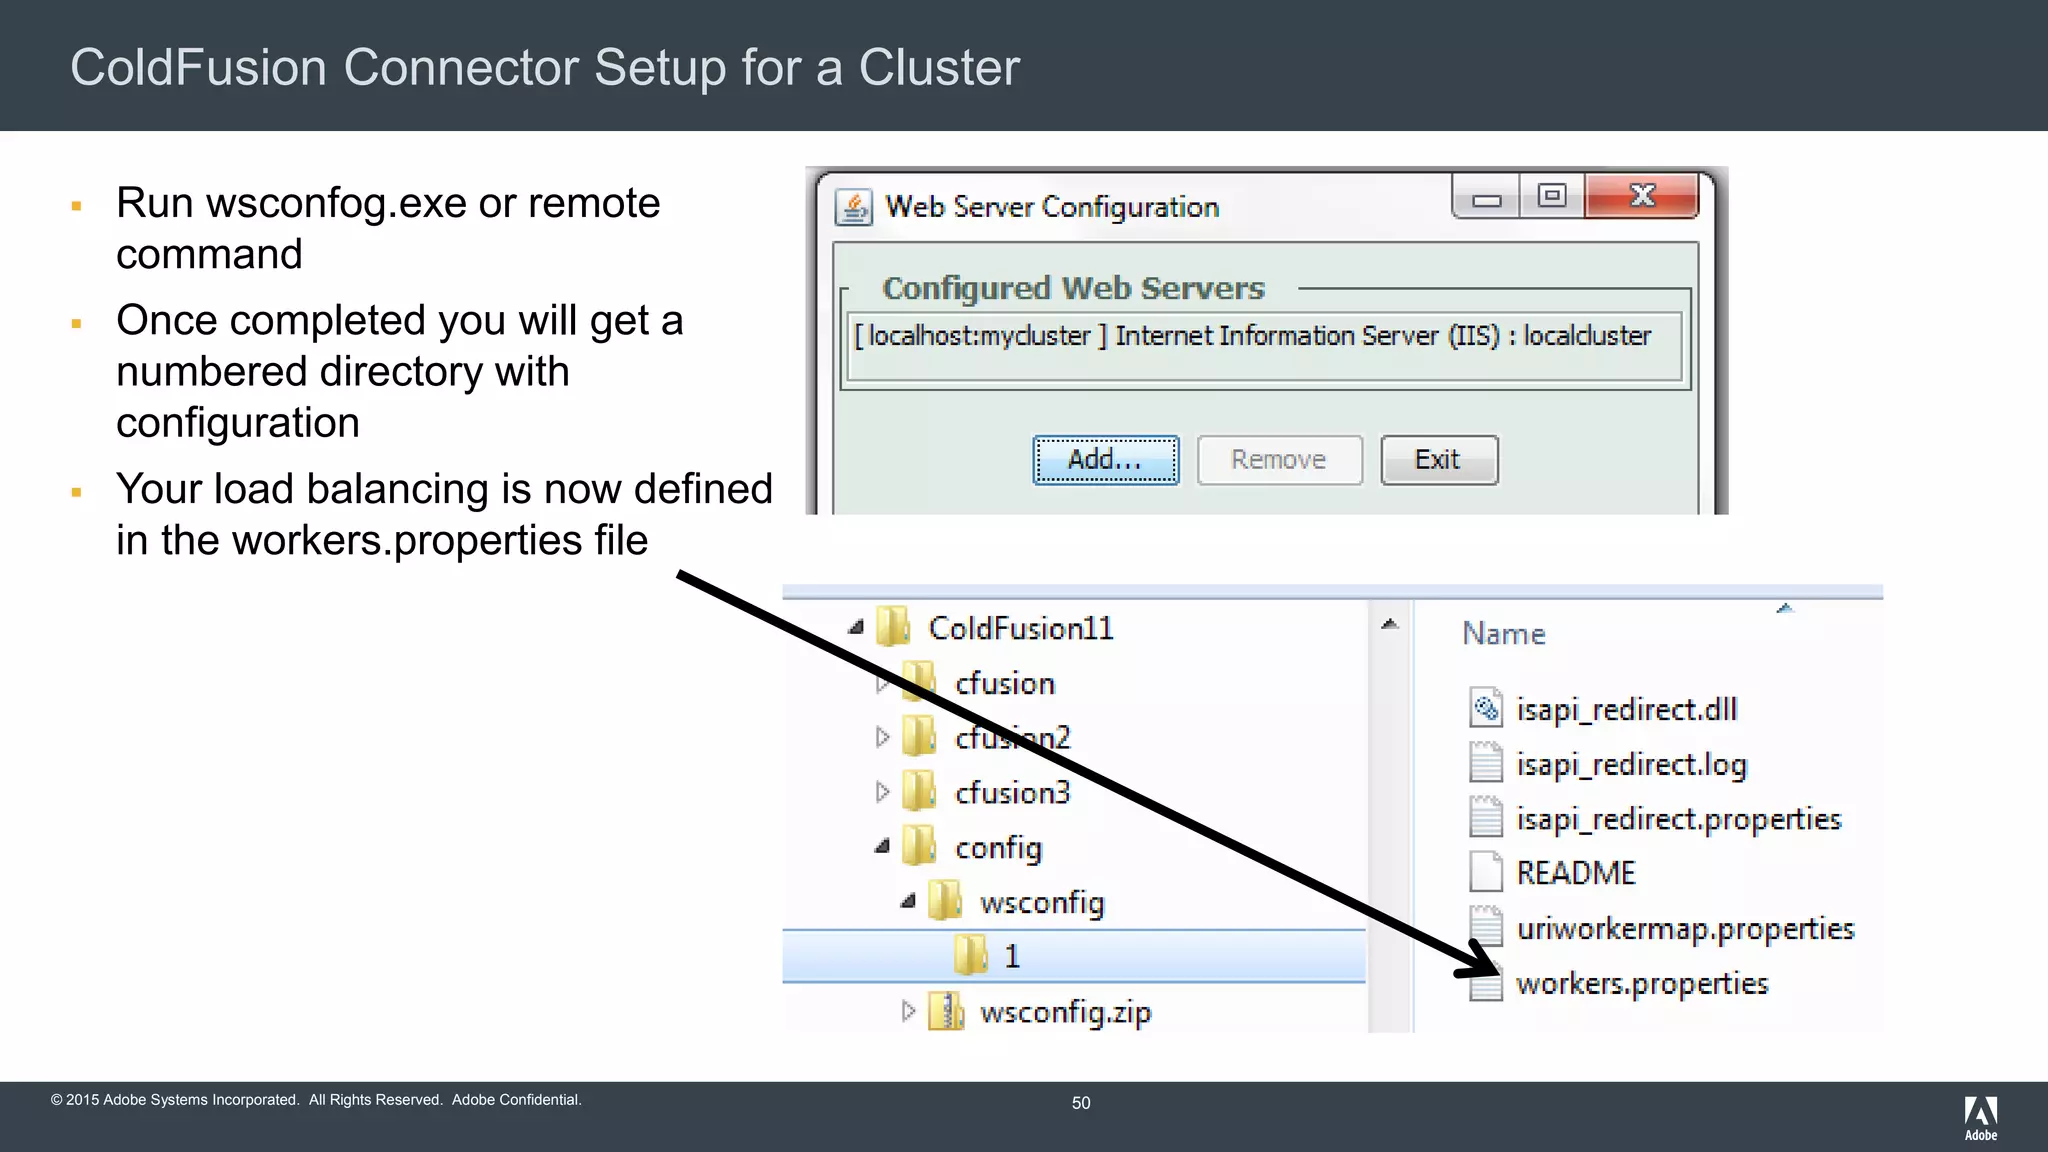This screenshot has height=1152, width=2048.
Task: Select the isapi_redirect.dll file name
Action: coord(1627,710)
